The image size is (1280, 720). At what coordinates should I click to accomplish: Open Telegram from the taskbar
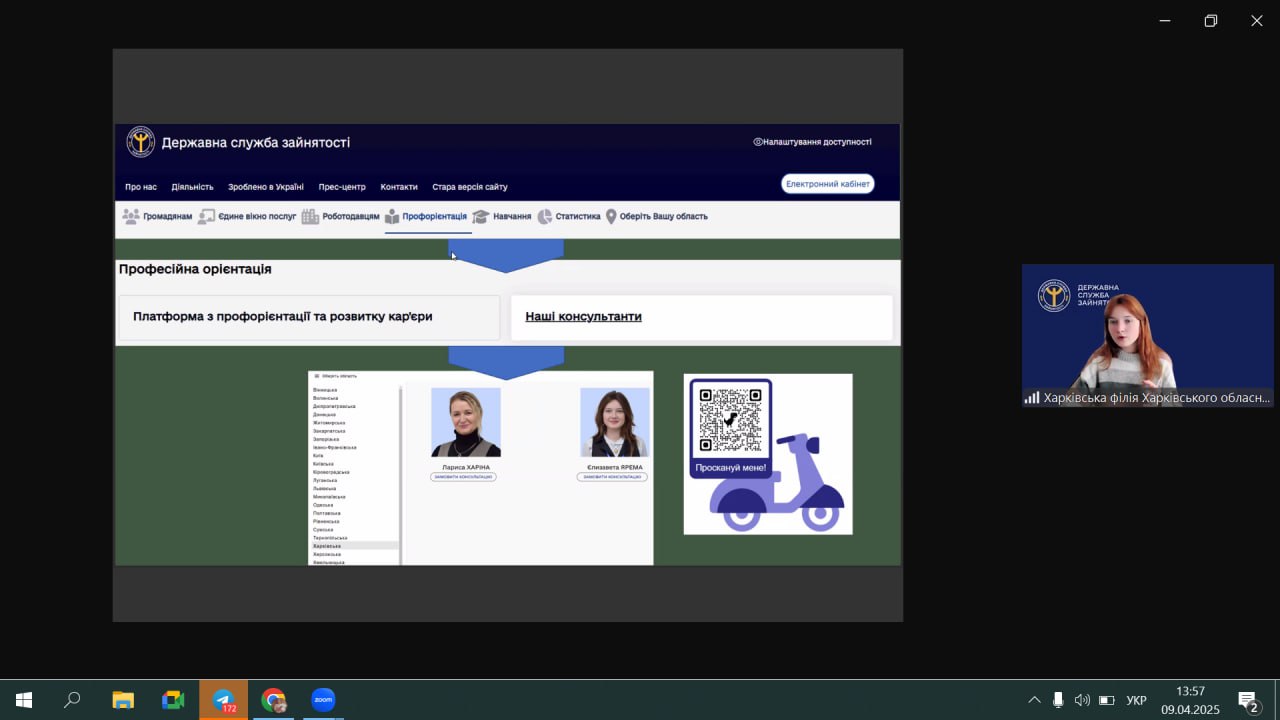pos(223,700)
